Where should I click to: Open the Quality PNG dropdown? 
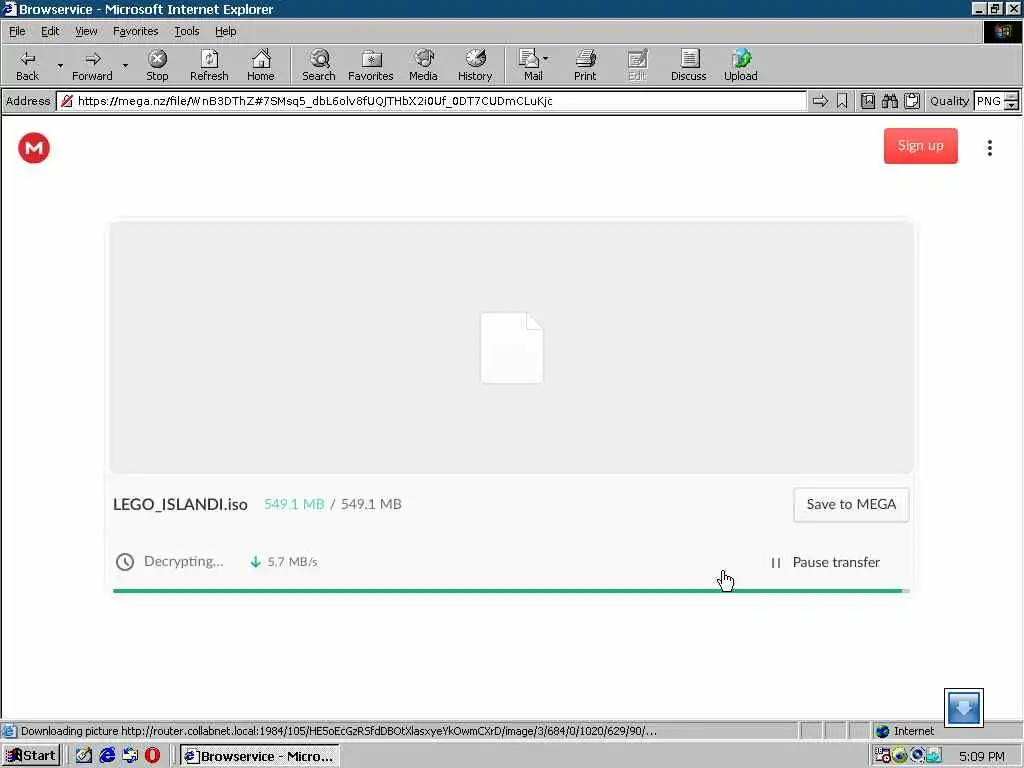[x=1011, y=101]
